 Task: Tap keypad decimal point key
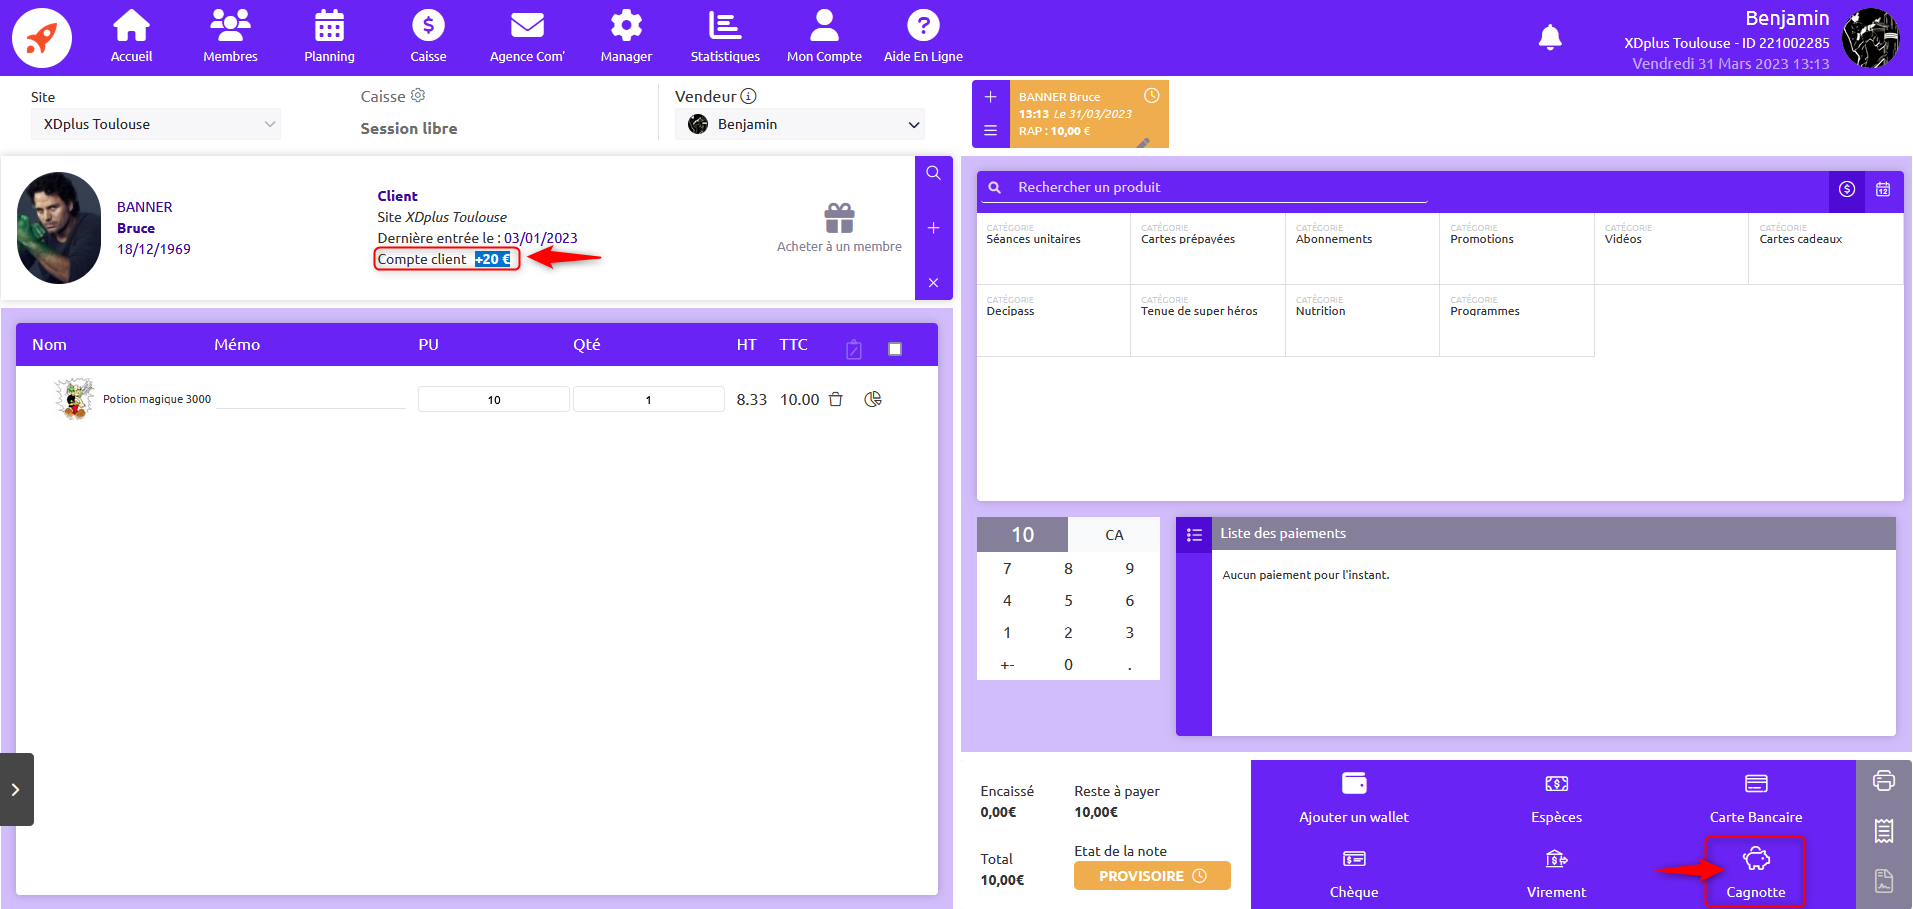(1129, 664)
